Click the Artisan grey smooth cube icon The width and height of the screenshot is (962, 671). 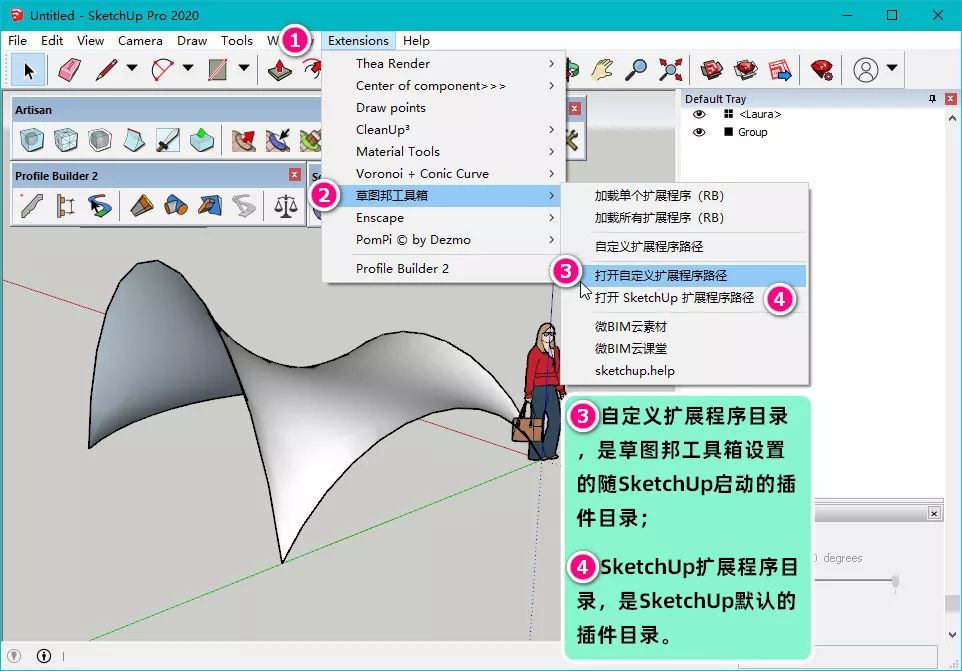99,140
